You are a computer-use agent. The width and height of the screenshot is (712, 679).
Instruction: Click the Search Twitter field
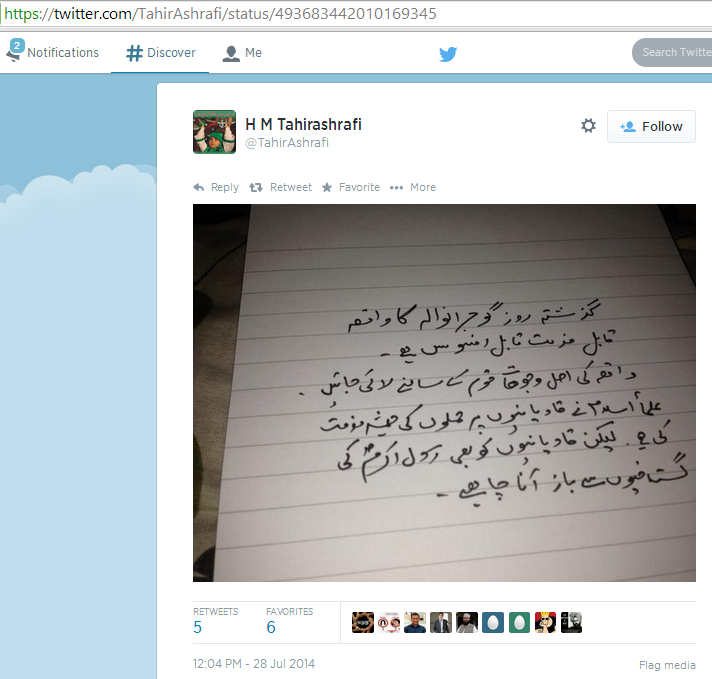pos(673,52)
